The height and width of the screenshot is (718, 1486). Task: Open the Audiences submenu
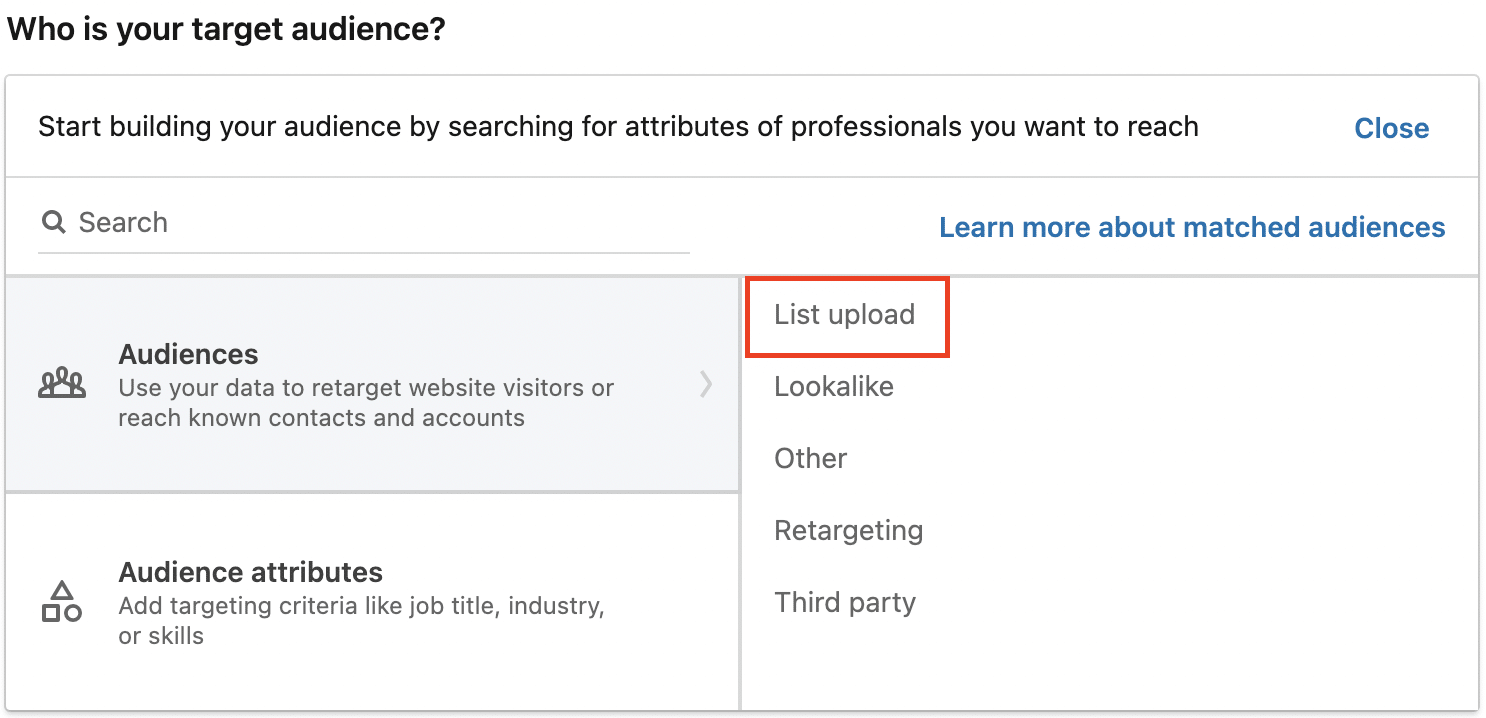[x=370, y=385]
